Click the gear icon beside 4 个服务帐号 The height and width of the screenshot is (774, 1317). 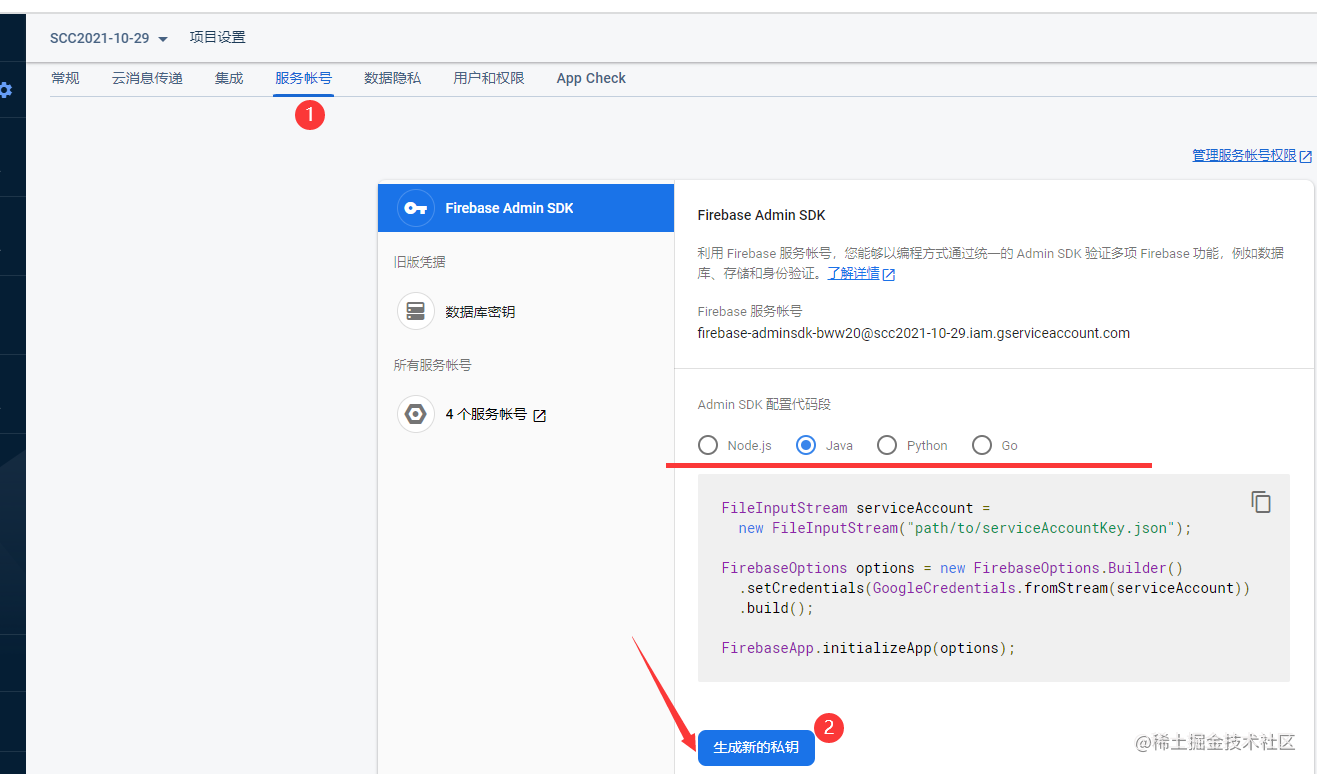[415, 413]
